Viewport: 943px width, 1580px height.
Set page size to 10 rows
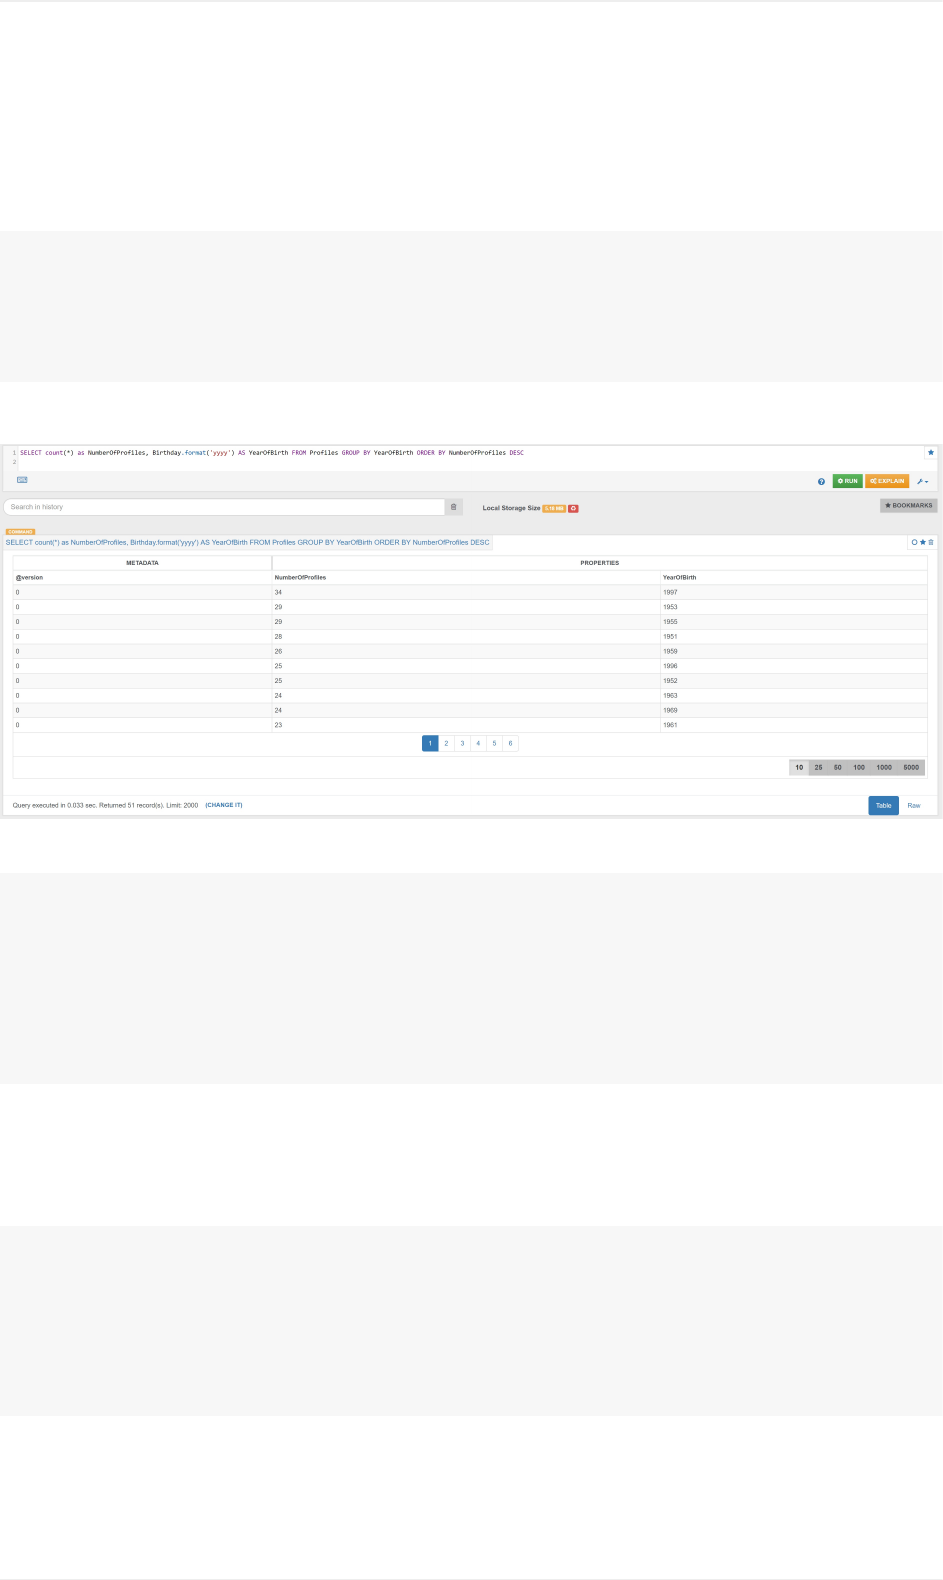[799, 767]
